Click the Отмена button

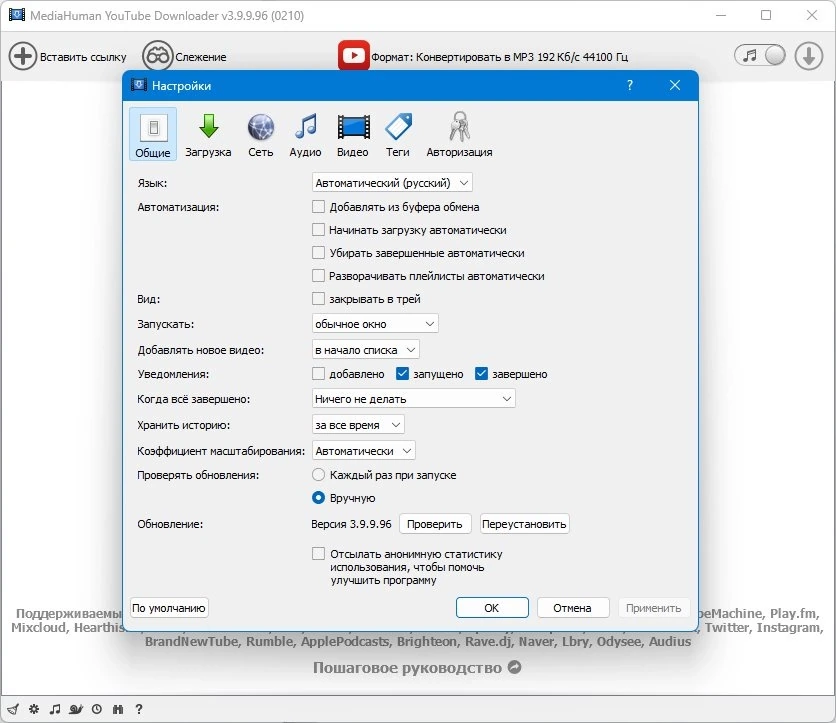pyautogui.click(x=573, y=608)
